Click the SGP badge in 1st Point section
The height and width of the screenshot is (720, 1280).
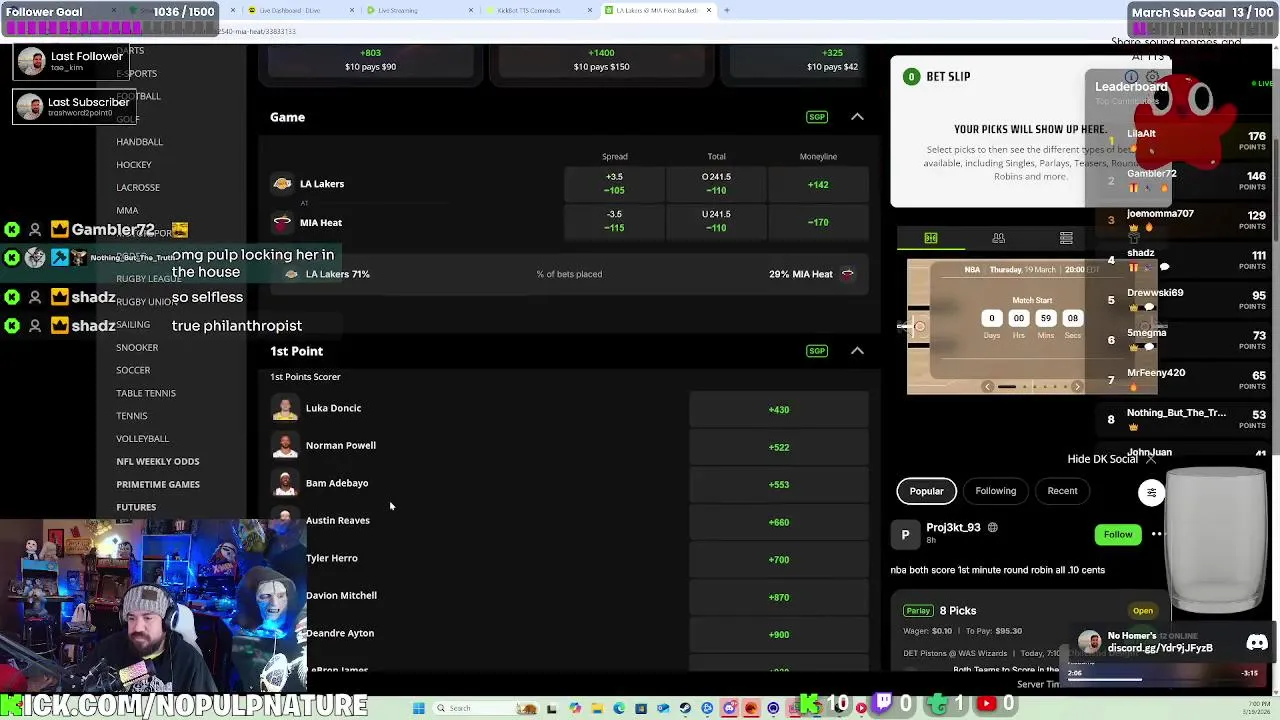(x=817, y=351)
